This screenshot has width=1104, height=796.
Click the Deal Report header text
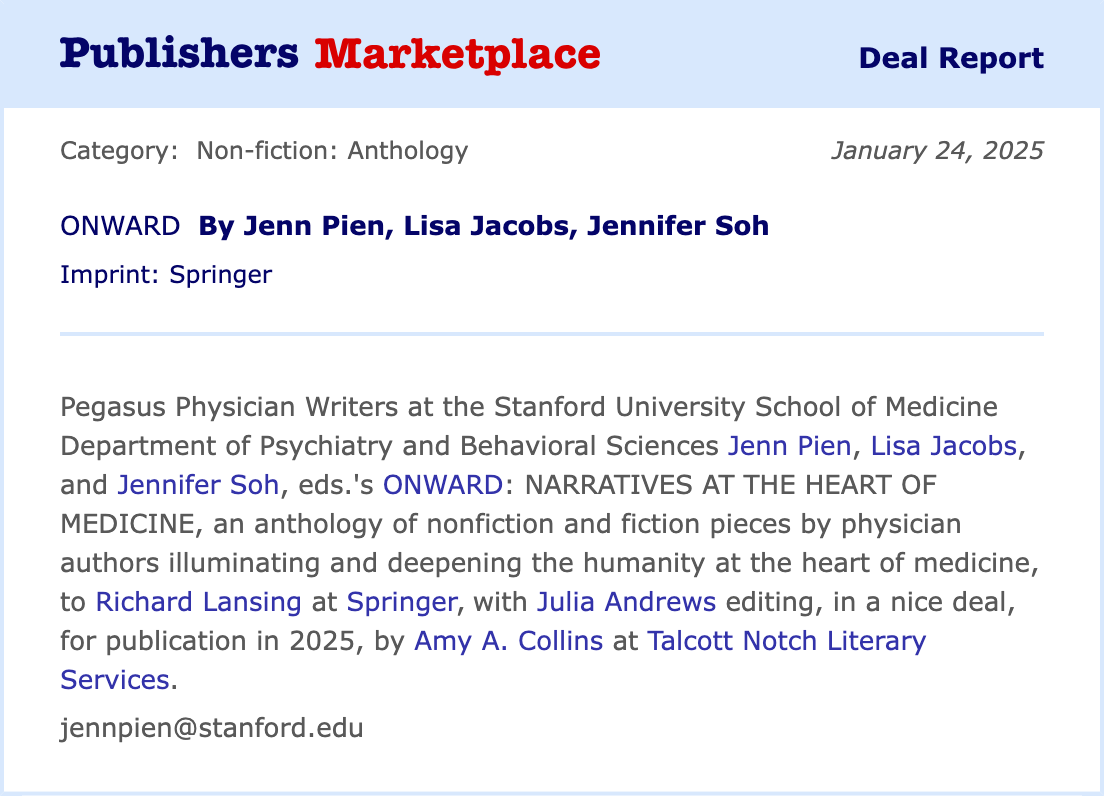pyautogui.click(x=951, y=58)
